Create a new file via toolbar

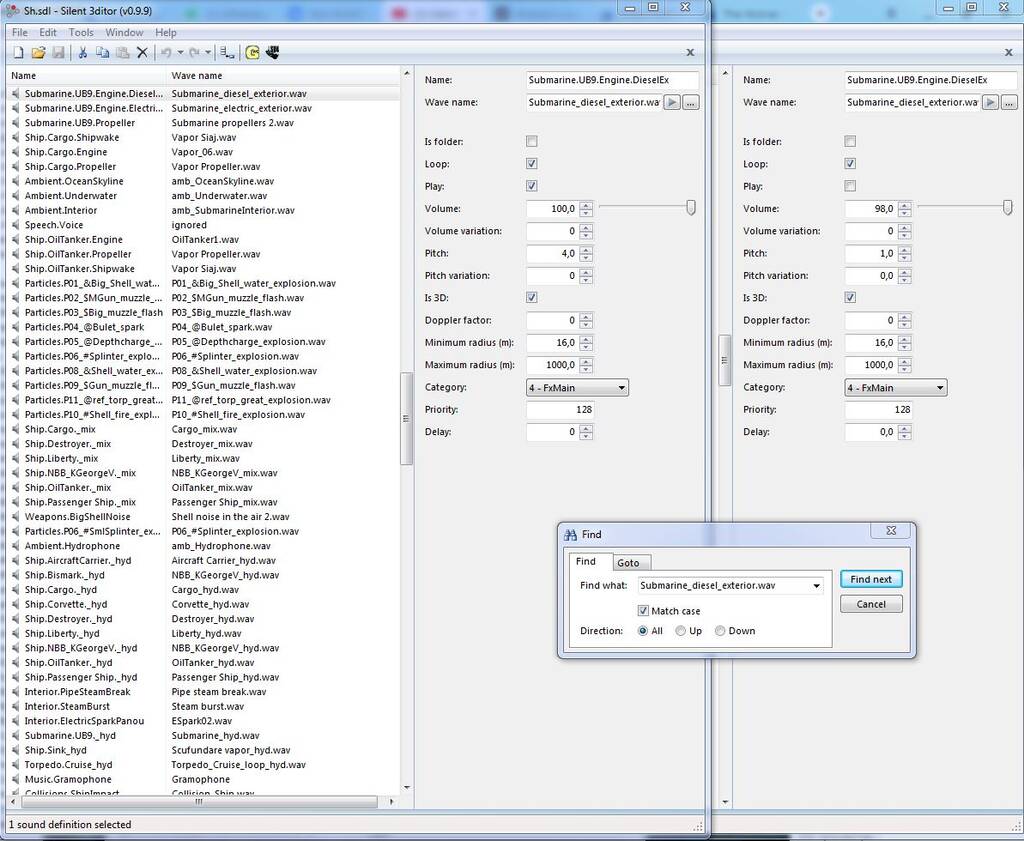tap(18, 53)
